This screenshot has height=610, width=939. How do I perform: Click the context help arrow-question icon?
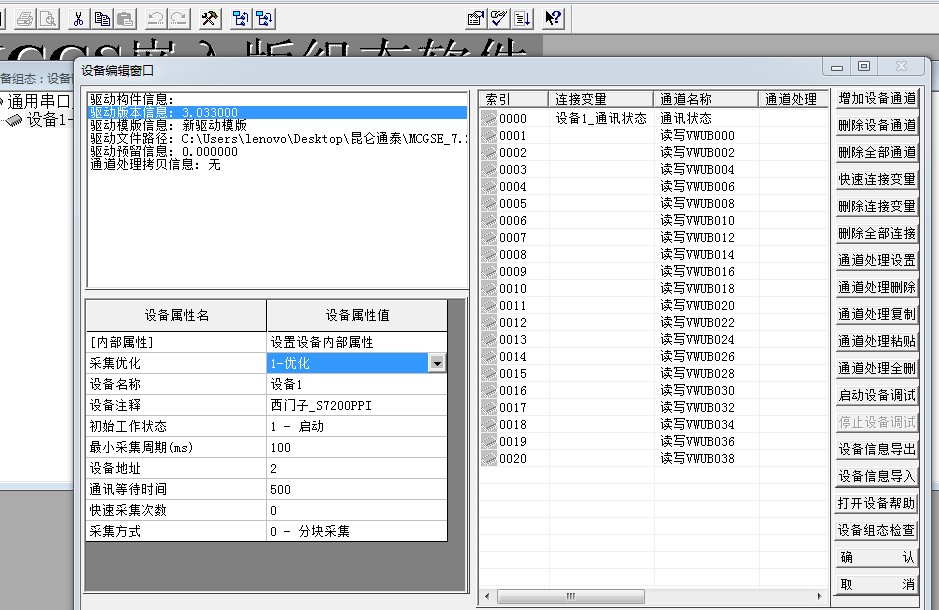pyautogui.click(x=553, y=18)
